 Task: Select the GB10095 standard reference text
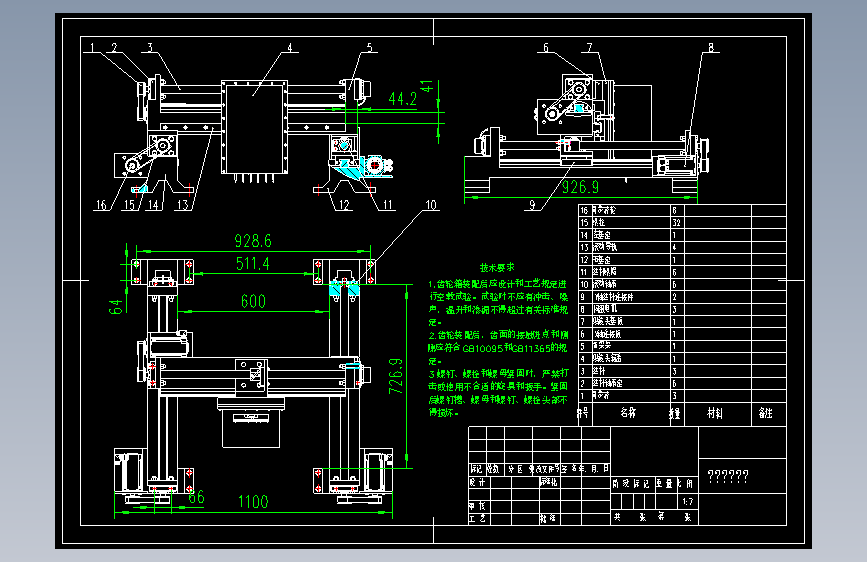point(483,348)
